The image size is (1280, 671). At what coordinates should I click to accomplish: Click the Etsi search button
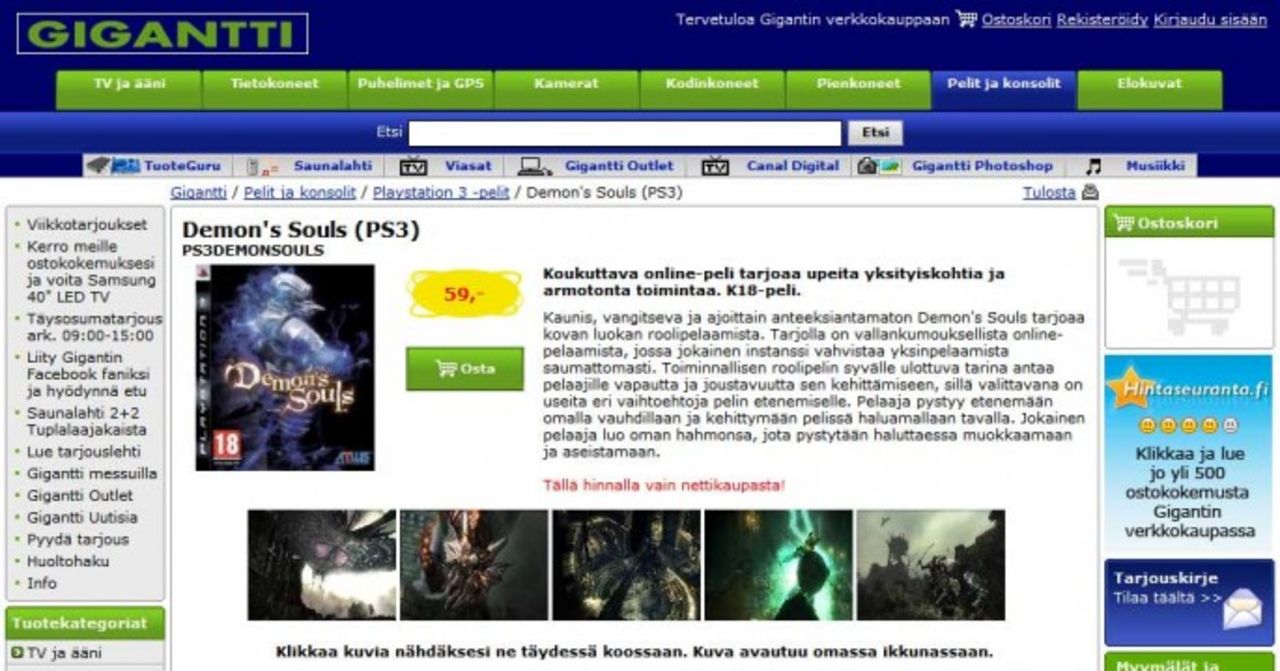874,132
